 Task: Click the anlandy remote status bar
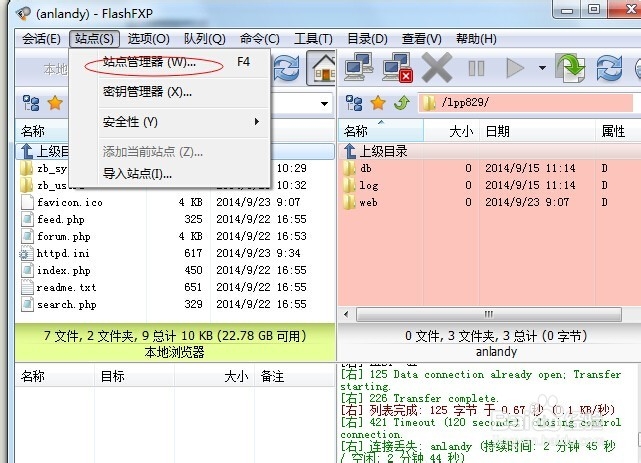pyautogui.click(x=496, y=352)
